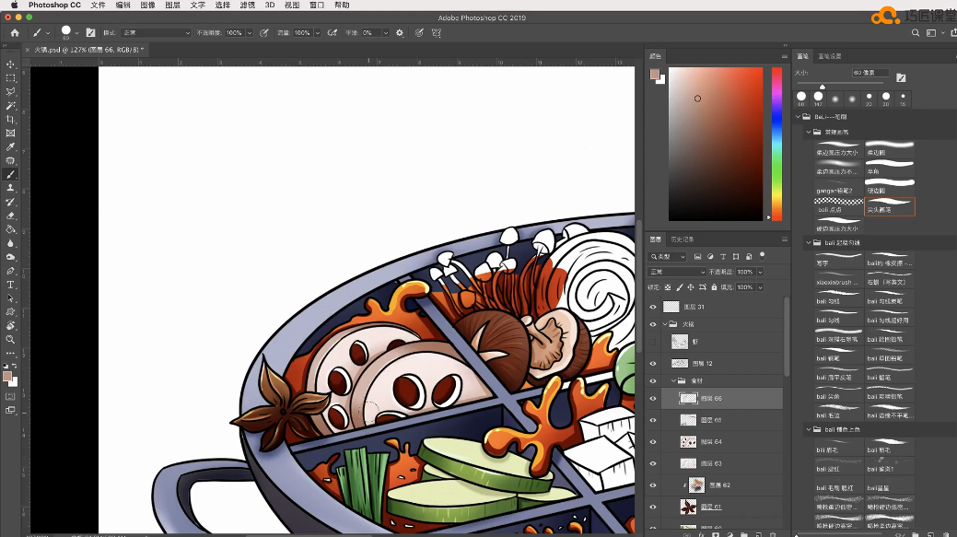Open the brush mode dropdown in options bar
The height and width of the screenshot is (537, 957).
(x=156, y=33)
